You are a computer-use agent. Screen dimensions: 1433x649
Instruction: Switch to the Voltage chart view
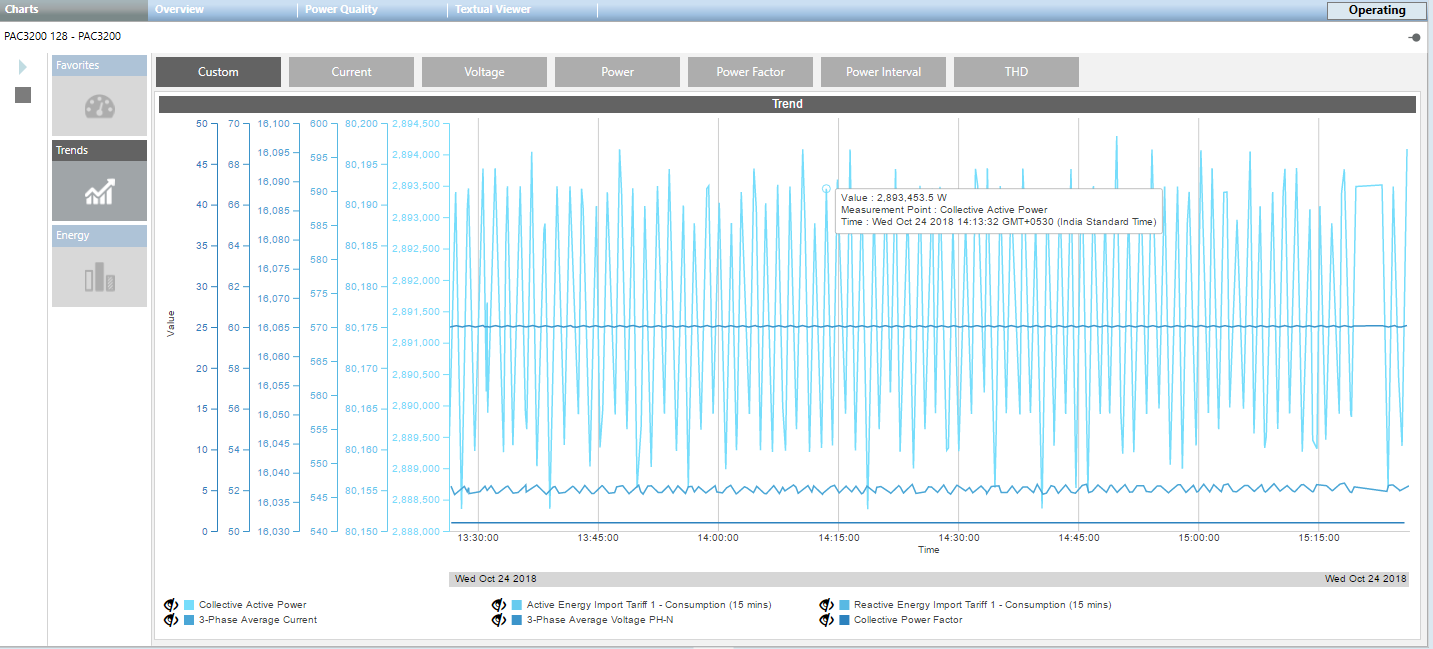pos(484,72)
